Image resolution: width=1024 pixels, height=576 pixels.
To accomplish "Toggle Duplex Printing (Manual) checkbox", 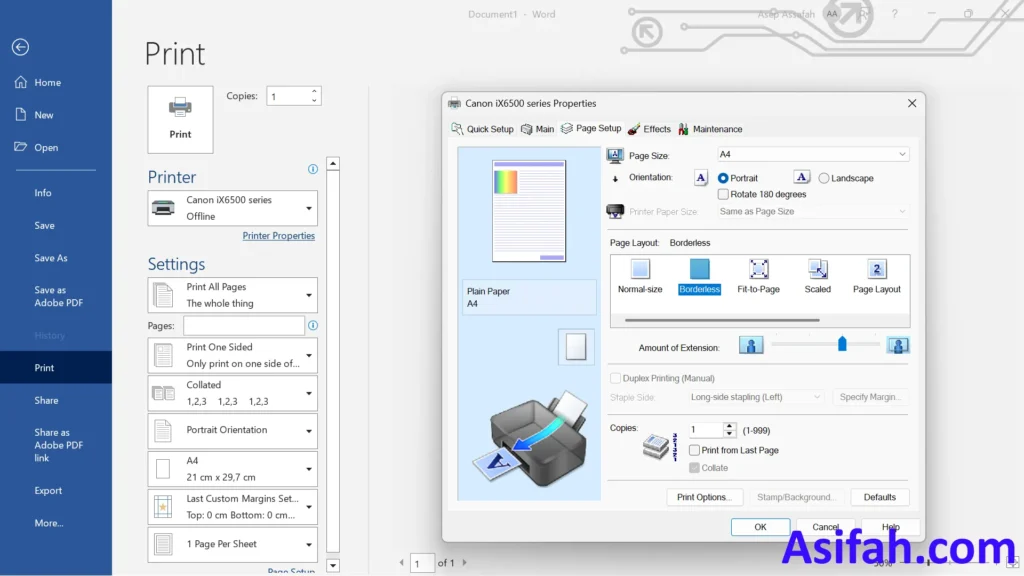I will pyautogui.click(x=615, y=378).
